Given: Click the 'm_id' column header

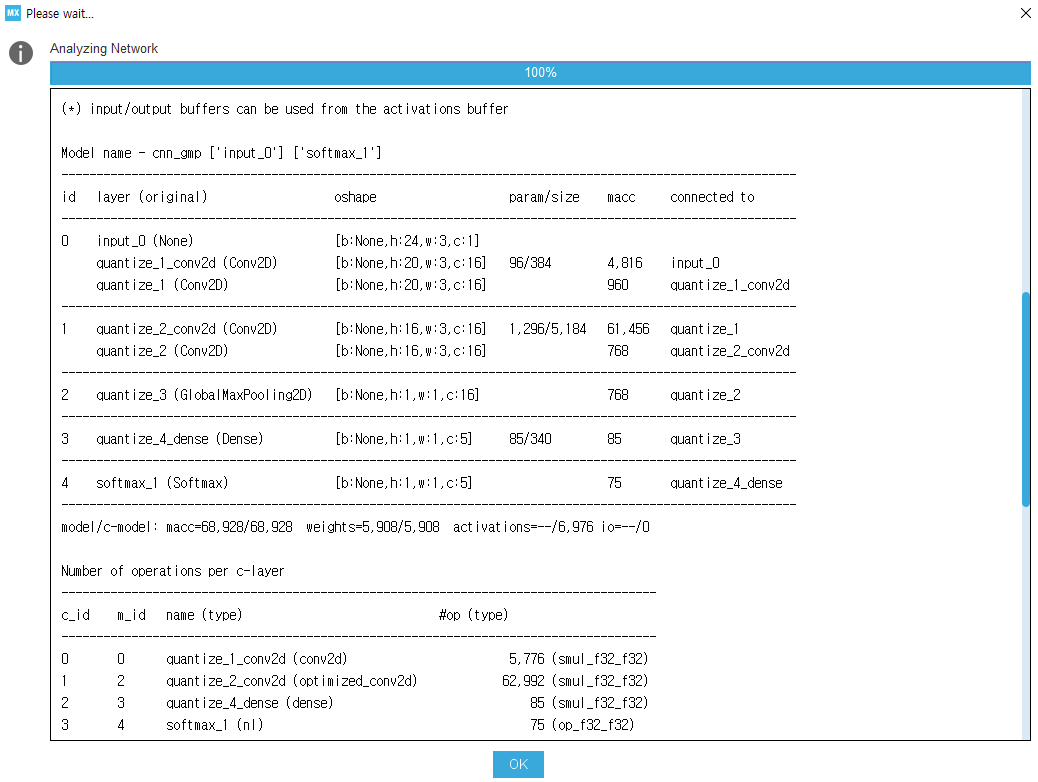Looking at the screenshot, I should tap(131, 615).
